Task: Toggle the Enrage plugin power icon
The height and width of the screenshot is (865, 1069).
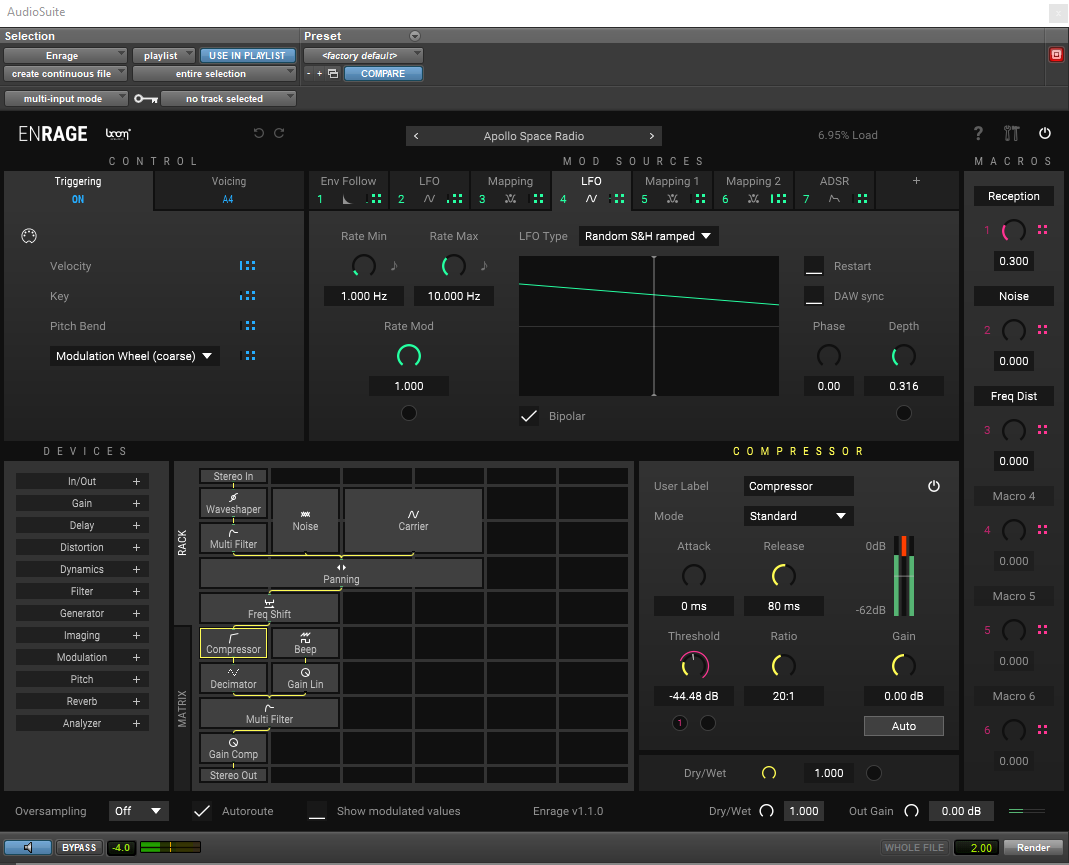Action: [x=1045, y=134]
